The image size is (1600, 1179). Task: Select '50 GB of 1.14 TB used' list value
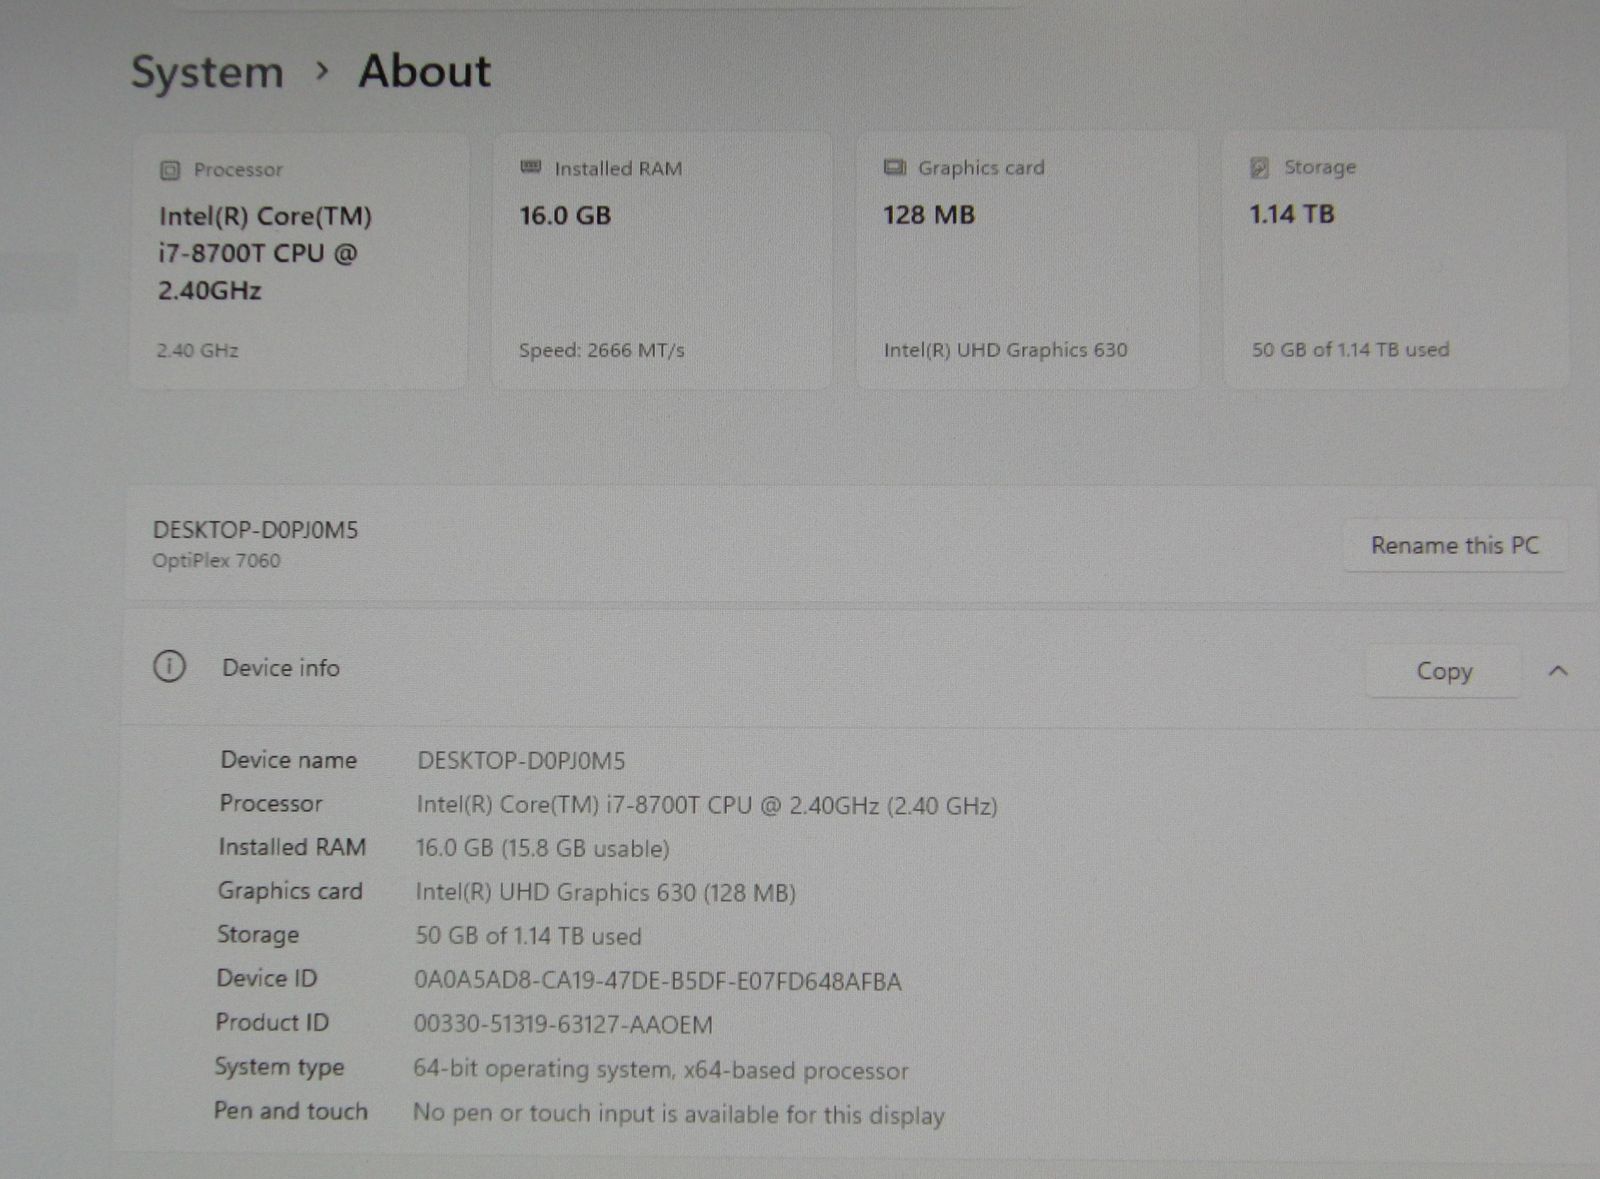528,936
